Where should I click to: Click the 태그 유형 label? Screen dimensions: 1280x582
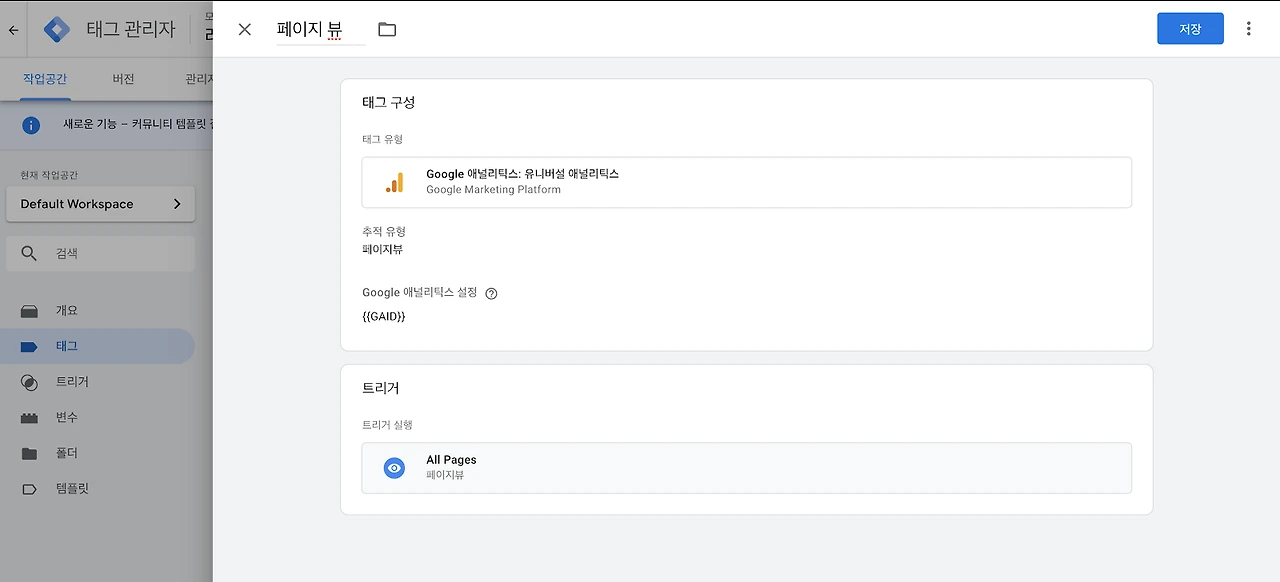pos(382,140)
